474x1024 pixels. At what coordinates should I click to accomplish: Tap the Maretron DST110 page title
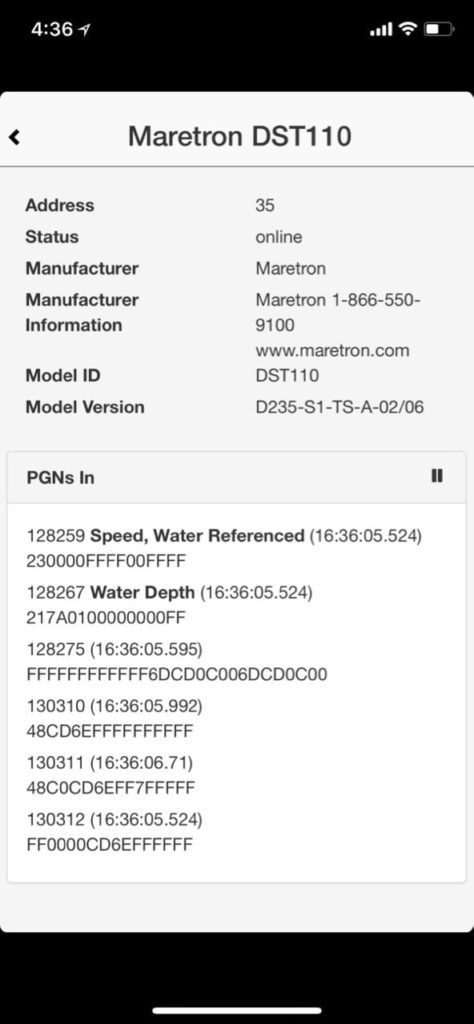pos(240,136)
